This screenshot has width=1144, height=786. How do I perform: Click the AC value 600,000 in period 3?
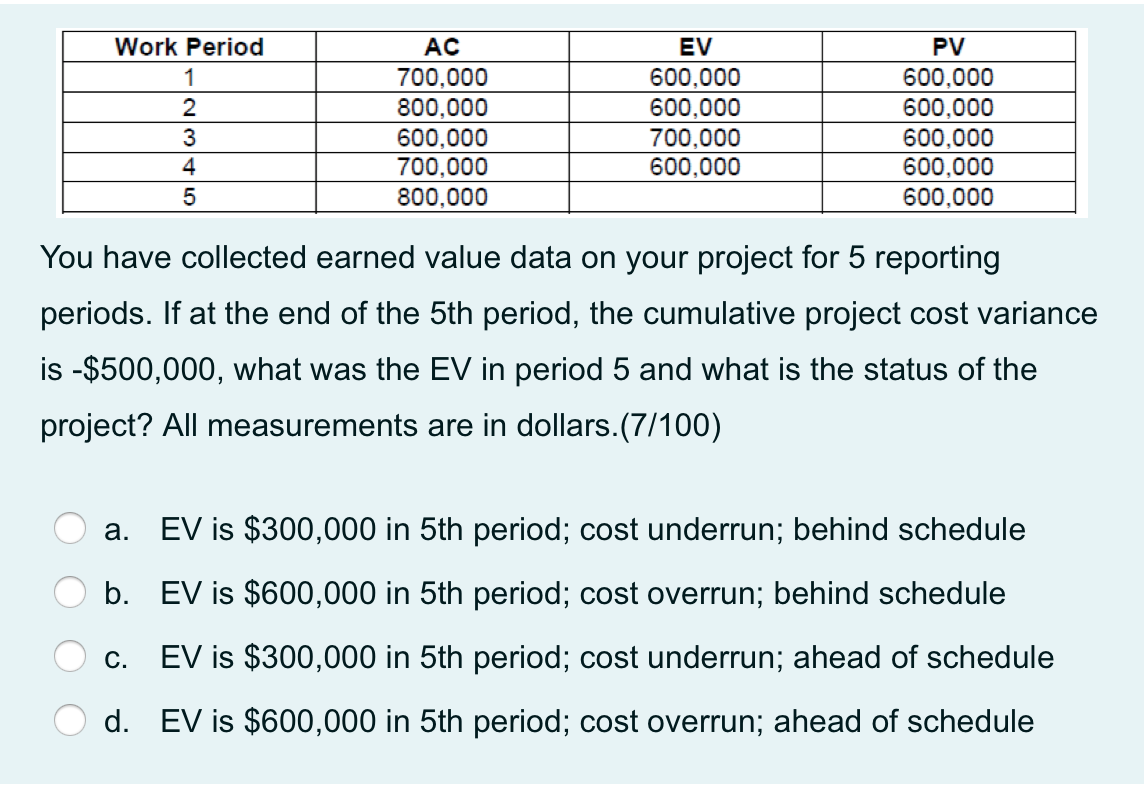click(443, 136)
